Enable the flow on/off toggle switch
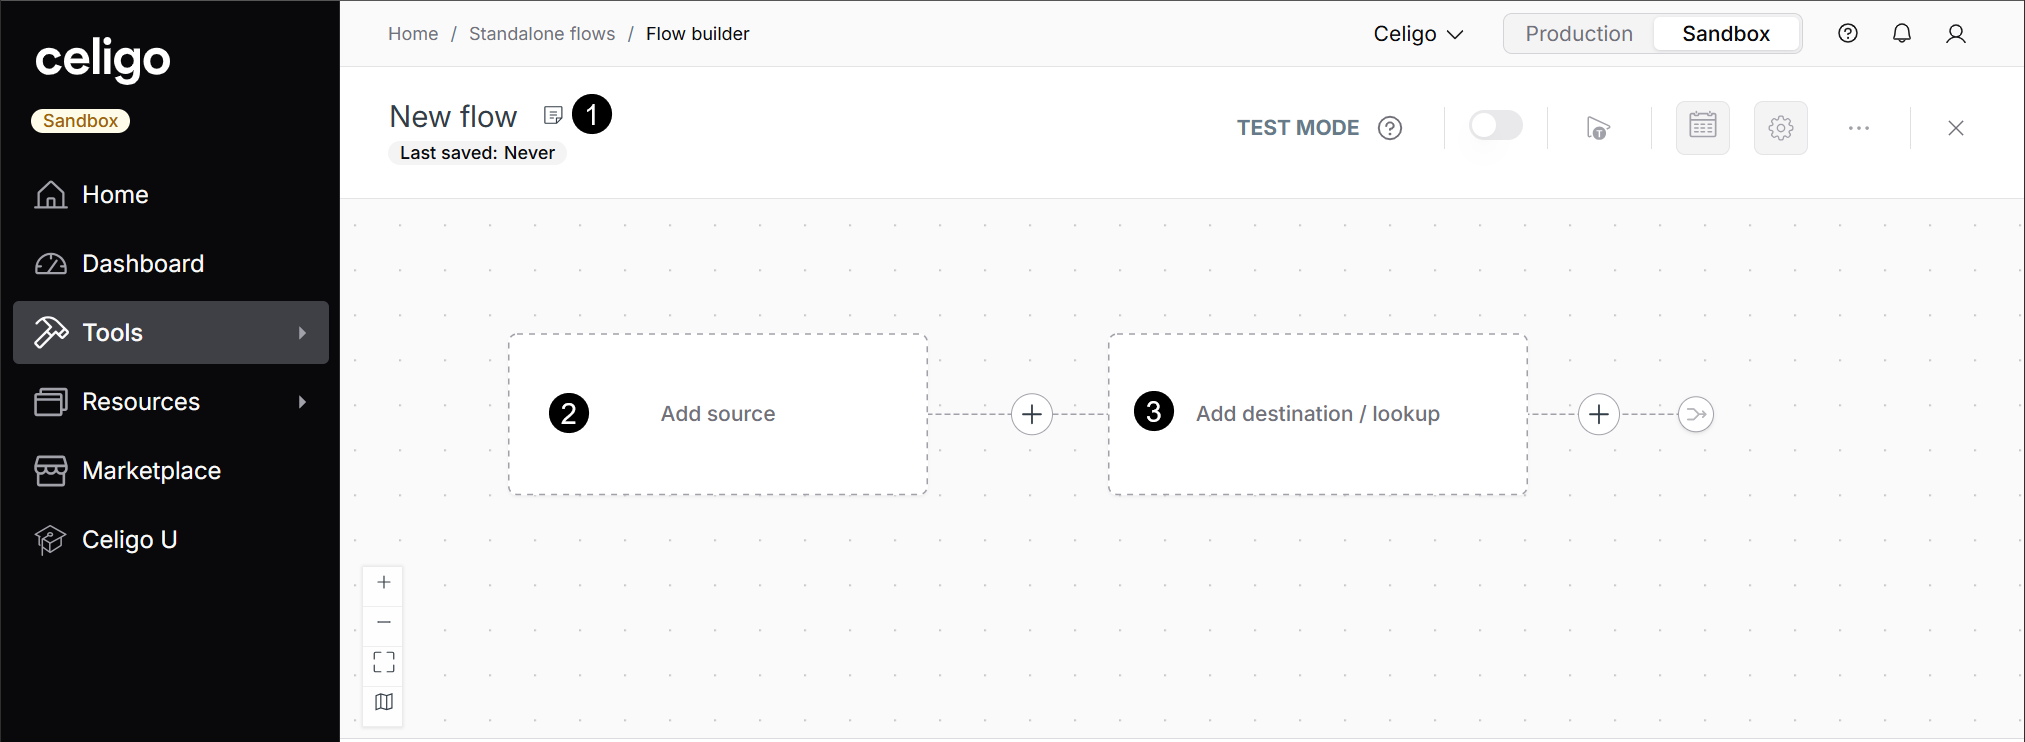 [x=1495, y=126]
